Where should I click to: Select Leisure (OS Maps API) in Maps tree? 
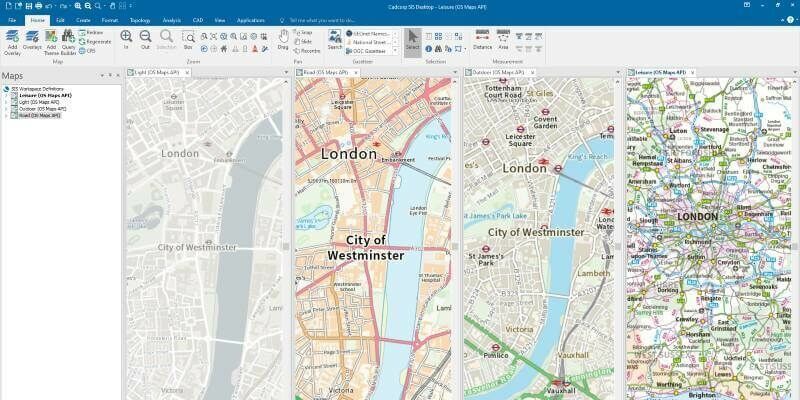tap(45, 95)
